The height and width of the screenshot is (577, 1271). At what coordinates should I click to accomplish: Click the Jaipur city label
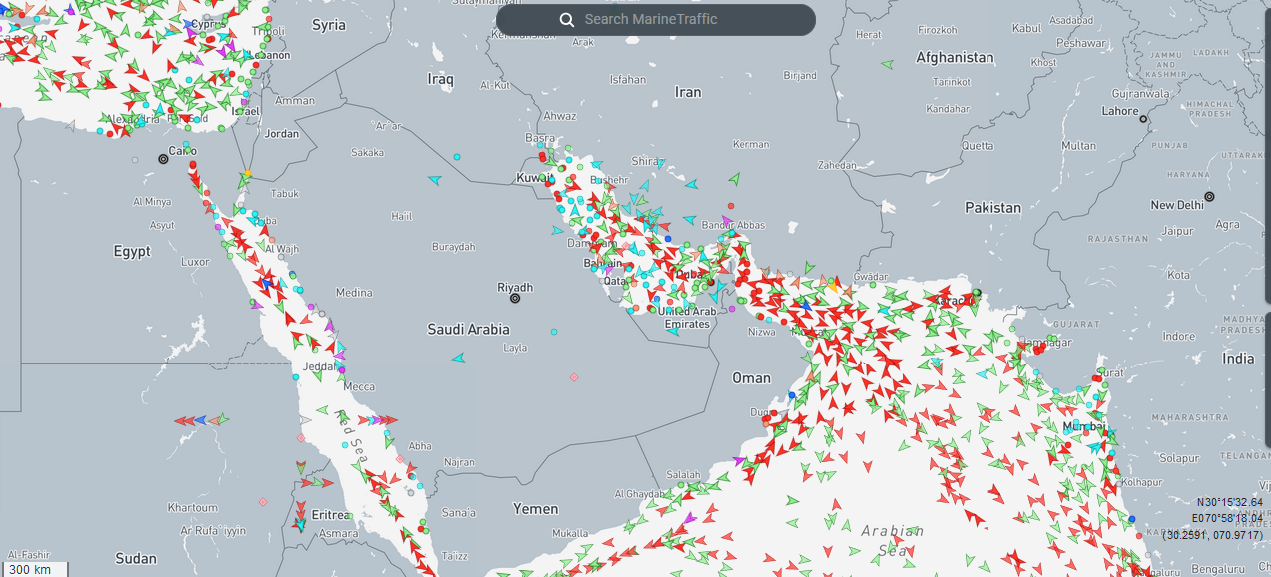(1176, 231)
